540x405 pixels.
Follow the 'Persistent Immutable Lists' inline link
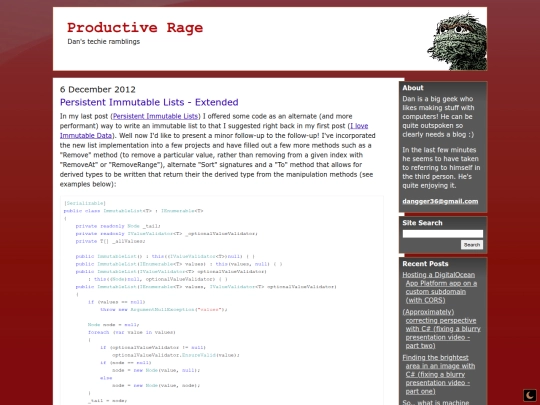[155, 116]
